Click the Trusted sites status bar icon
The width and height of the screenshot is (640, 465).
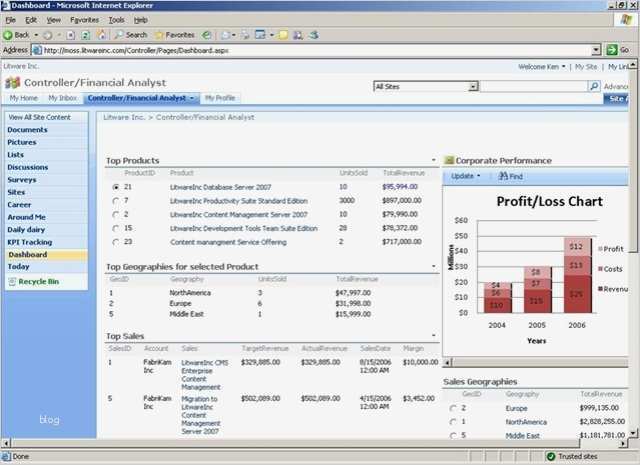[x=551, y=456]
